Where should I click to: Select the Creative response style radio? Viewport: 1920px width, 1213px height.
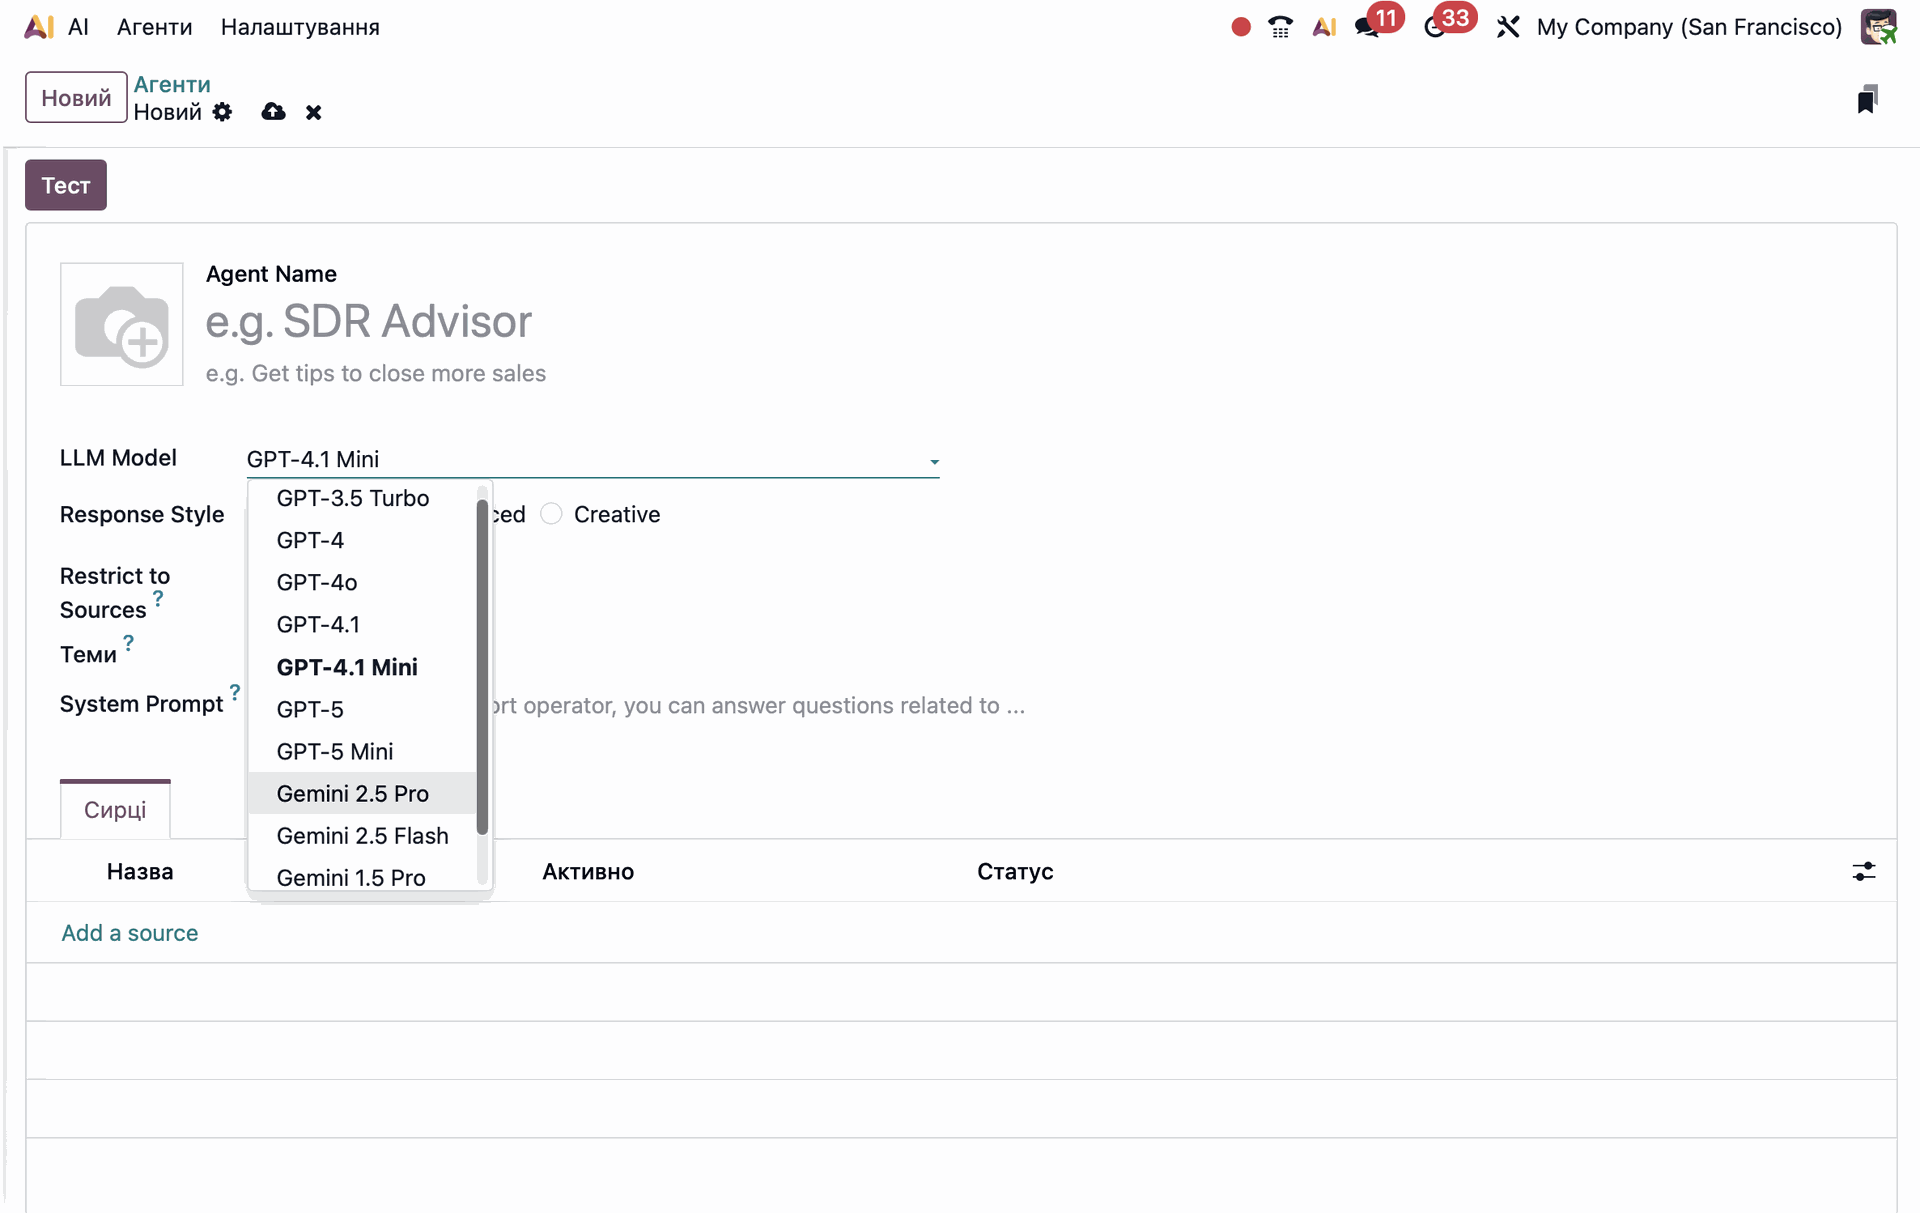click(551, 514)
